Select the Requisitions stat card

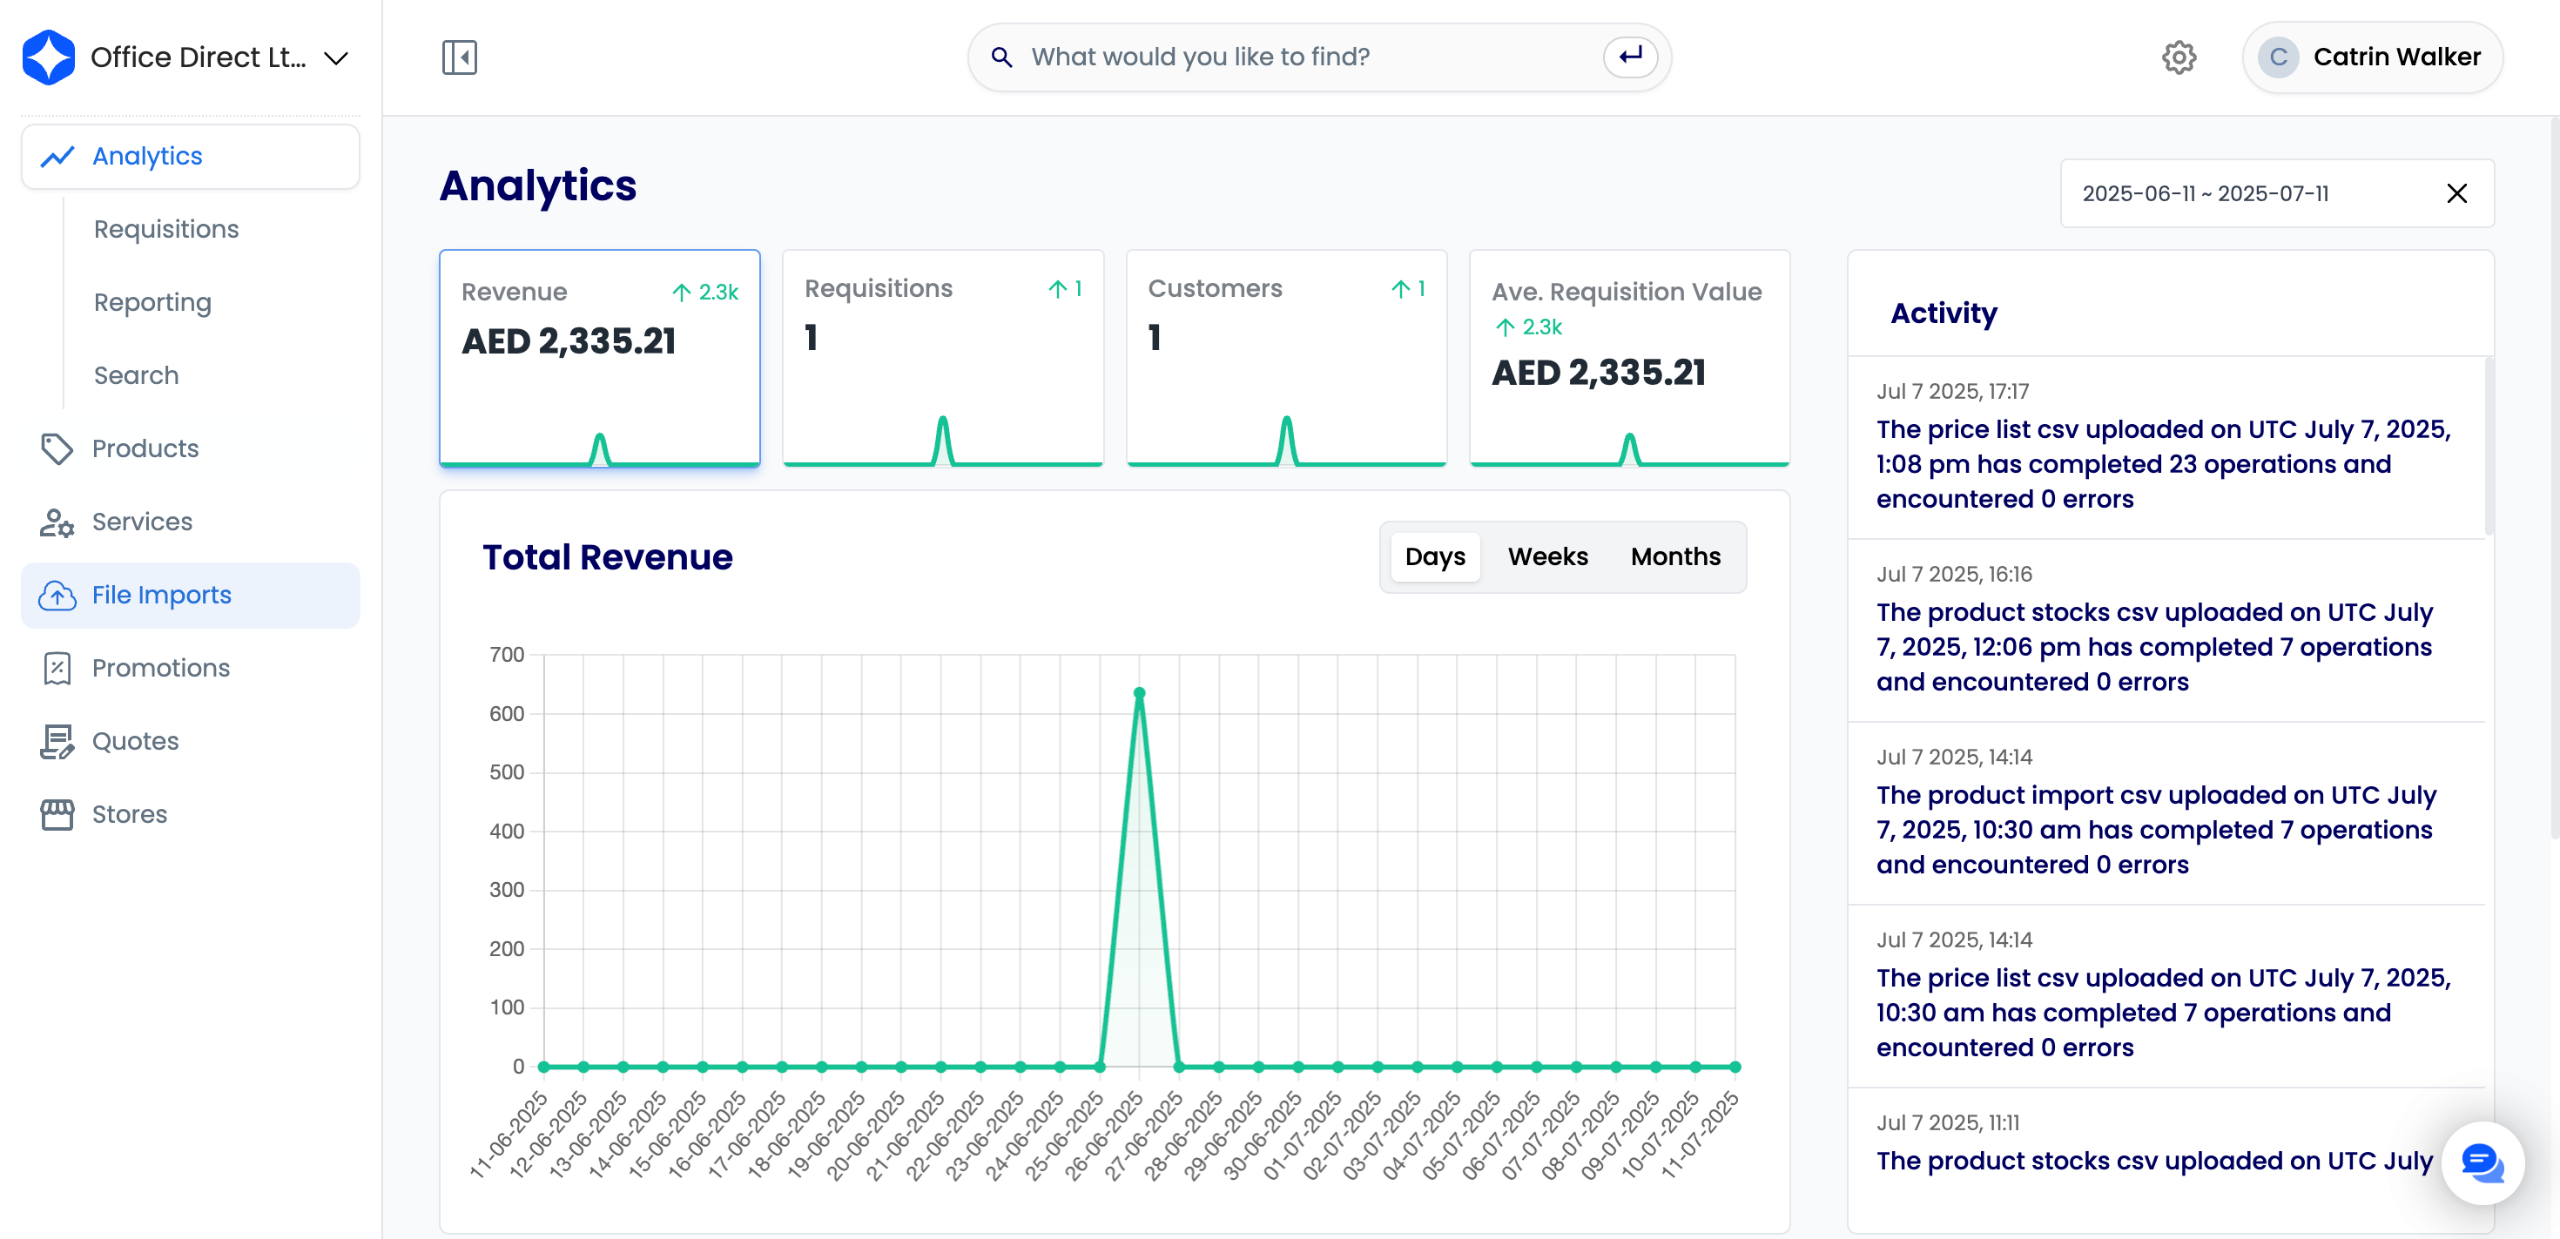[x=942, y=358]
